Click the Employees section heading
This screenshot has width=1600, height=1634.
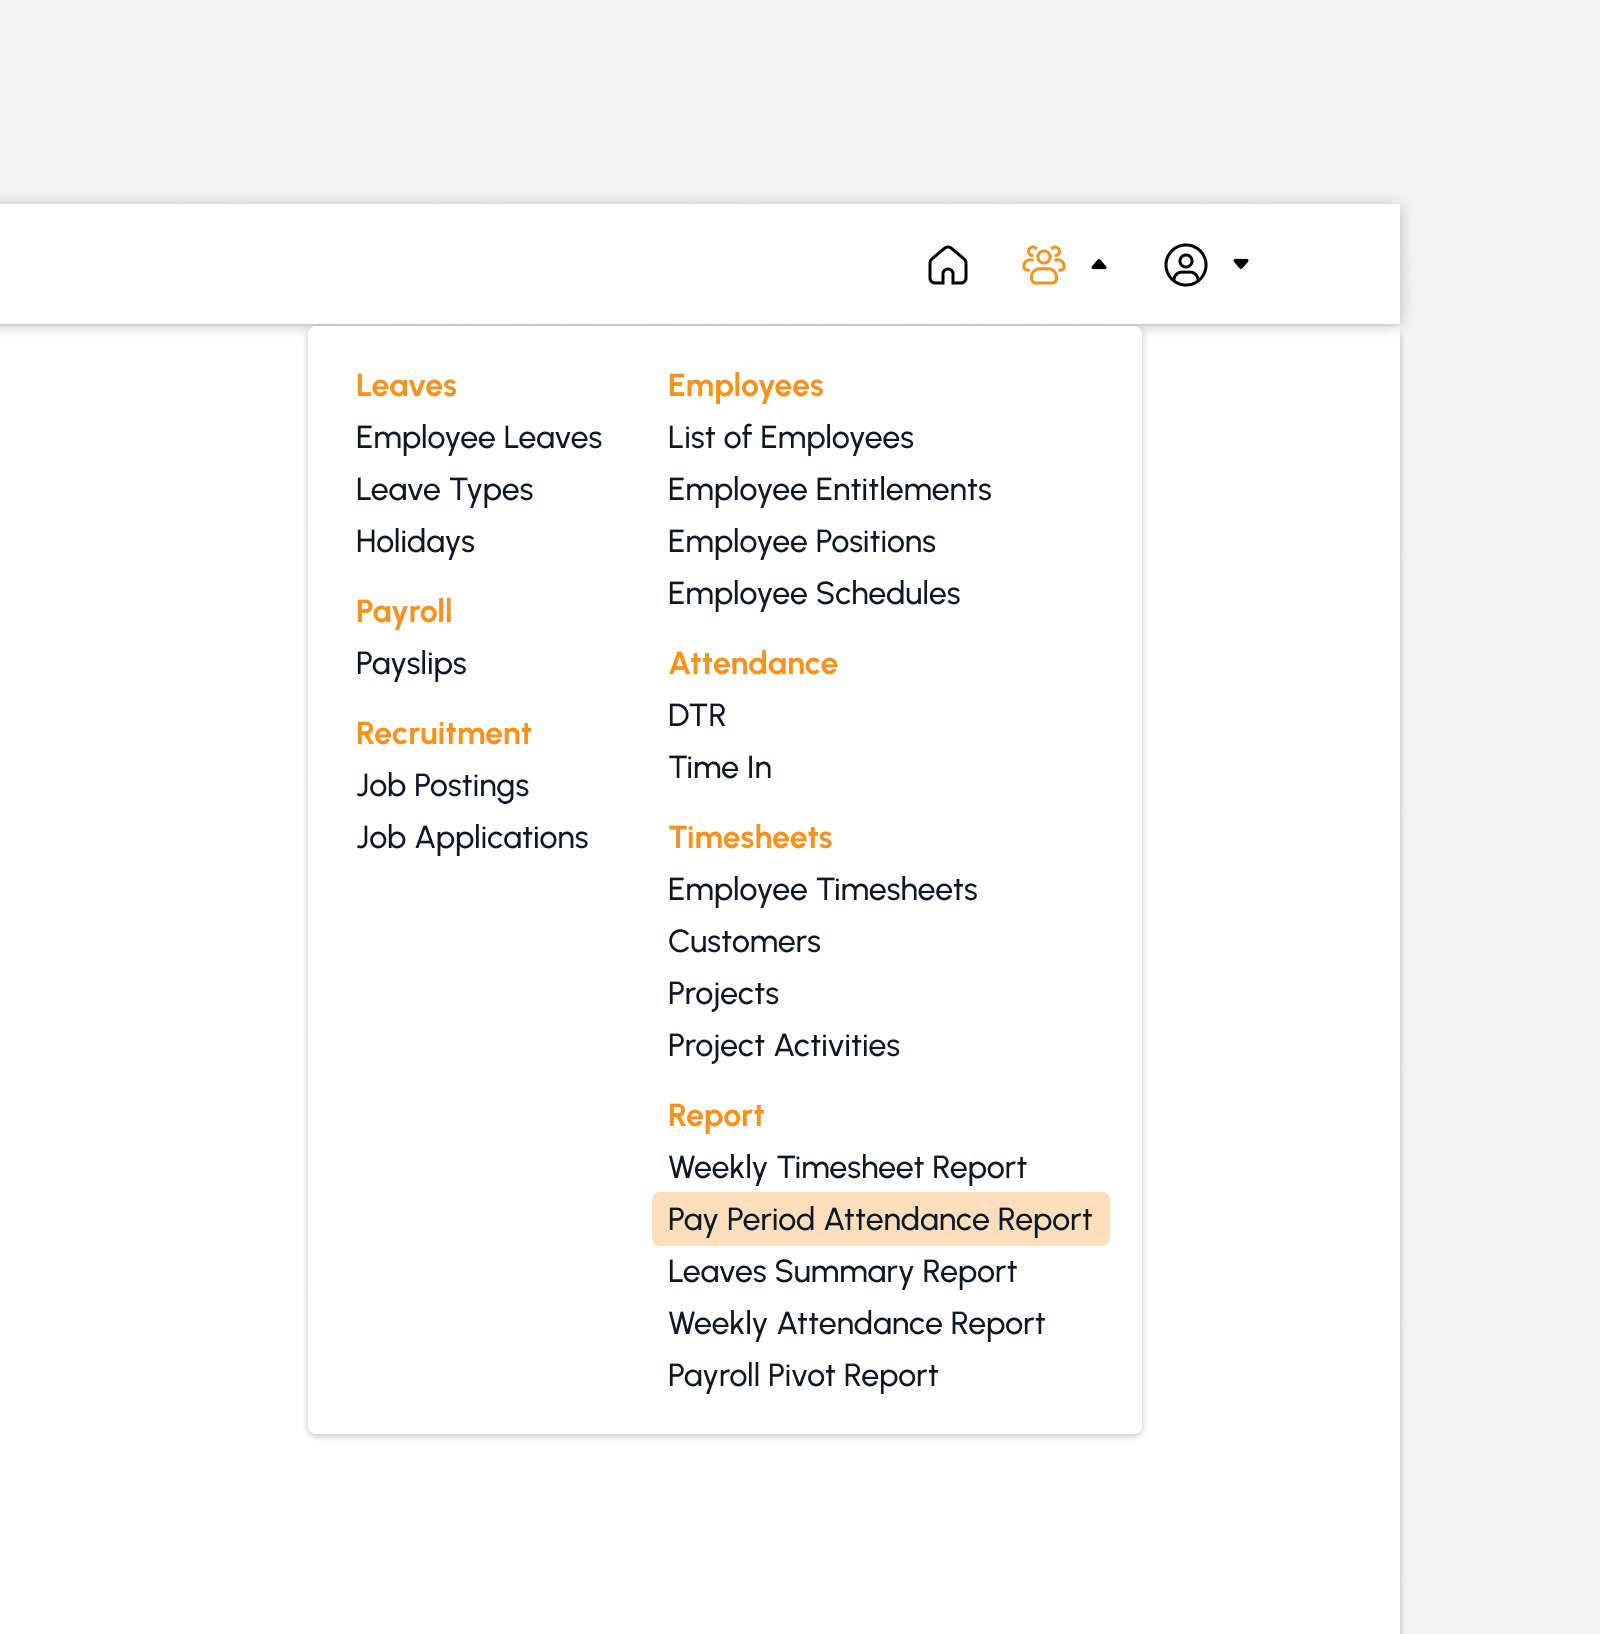click(745, 386)
